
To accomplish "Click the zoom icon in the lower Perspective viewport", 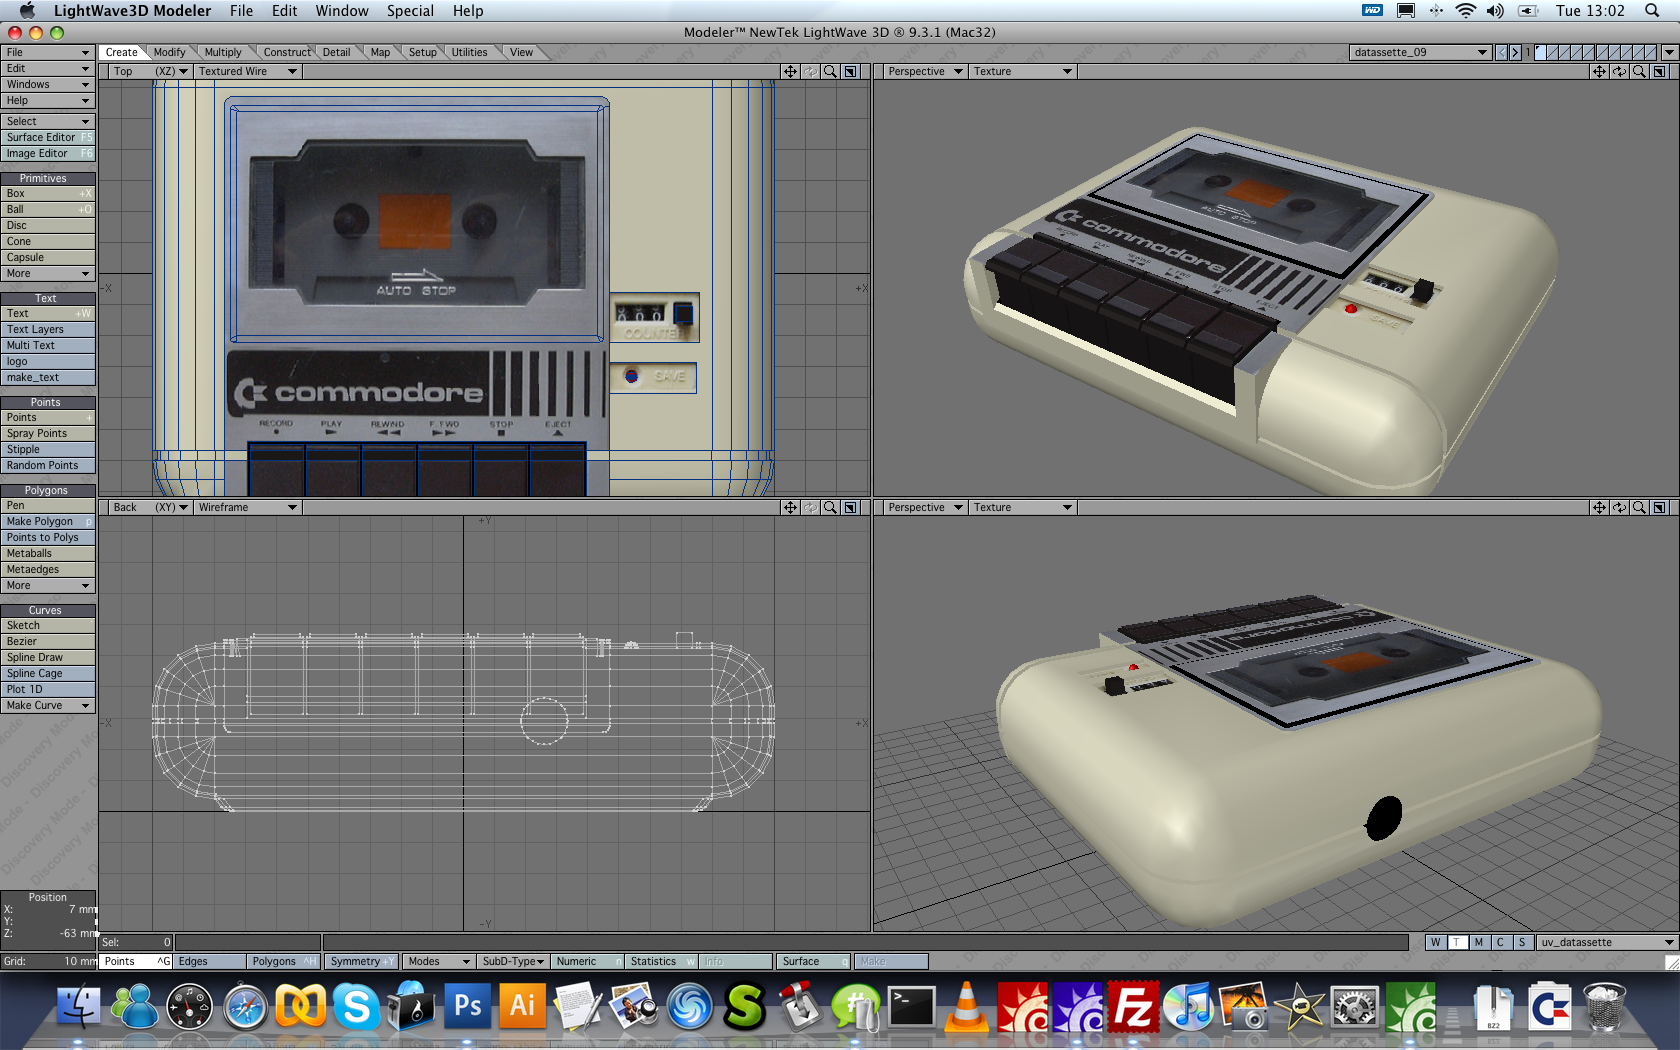I will (x=1639, y=507).
